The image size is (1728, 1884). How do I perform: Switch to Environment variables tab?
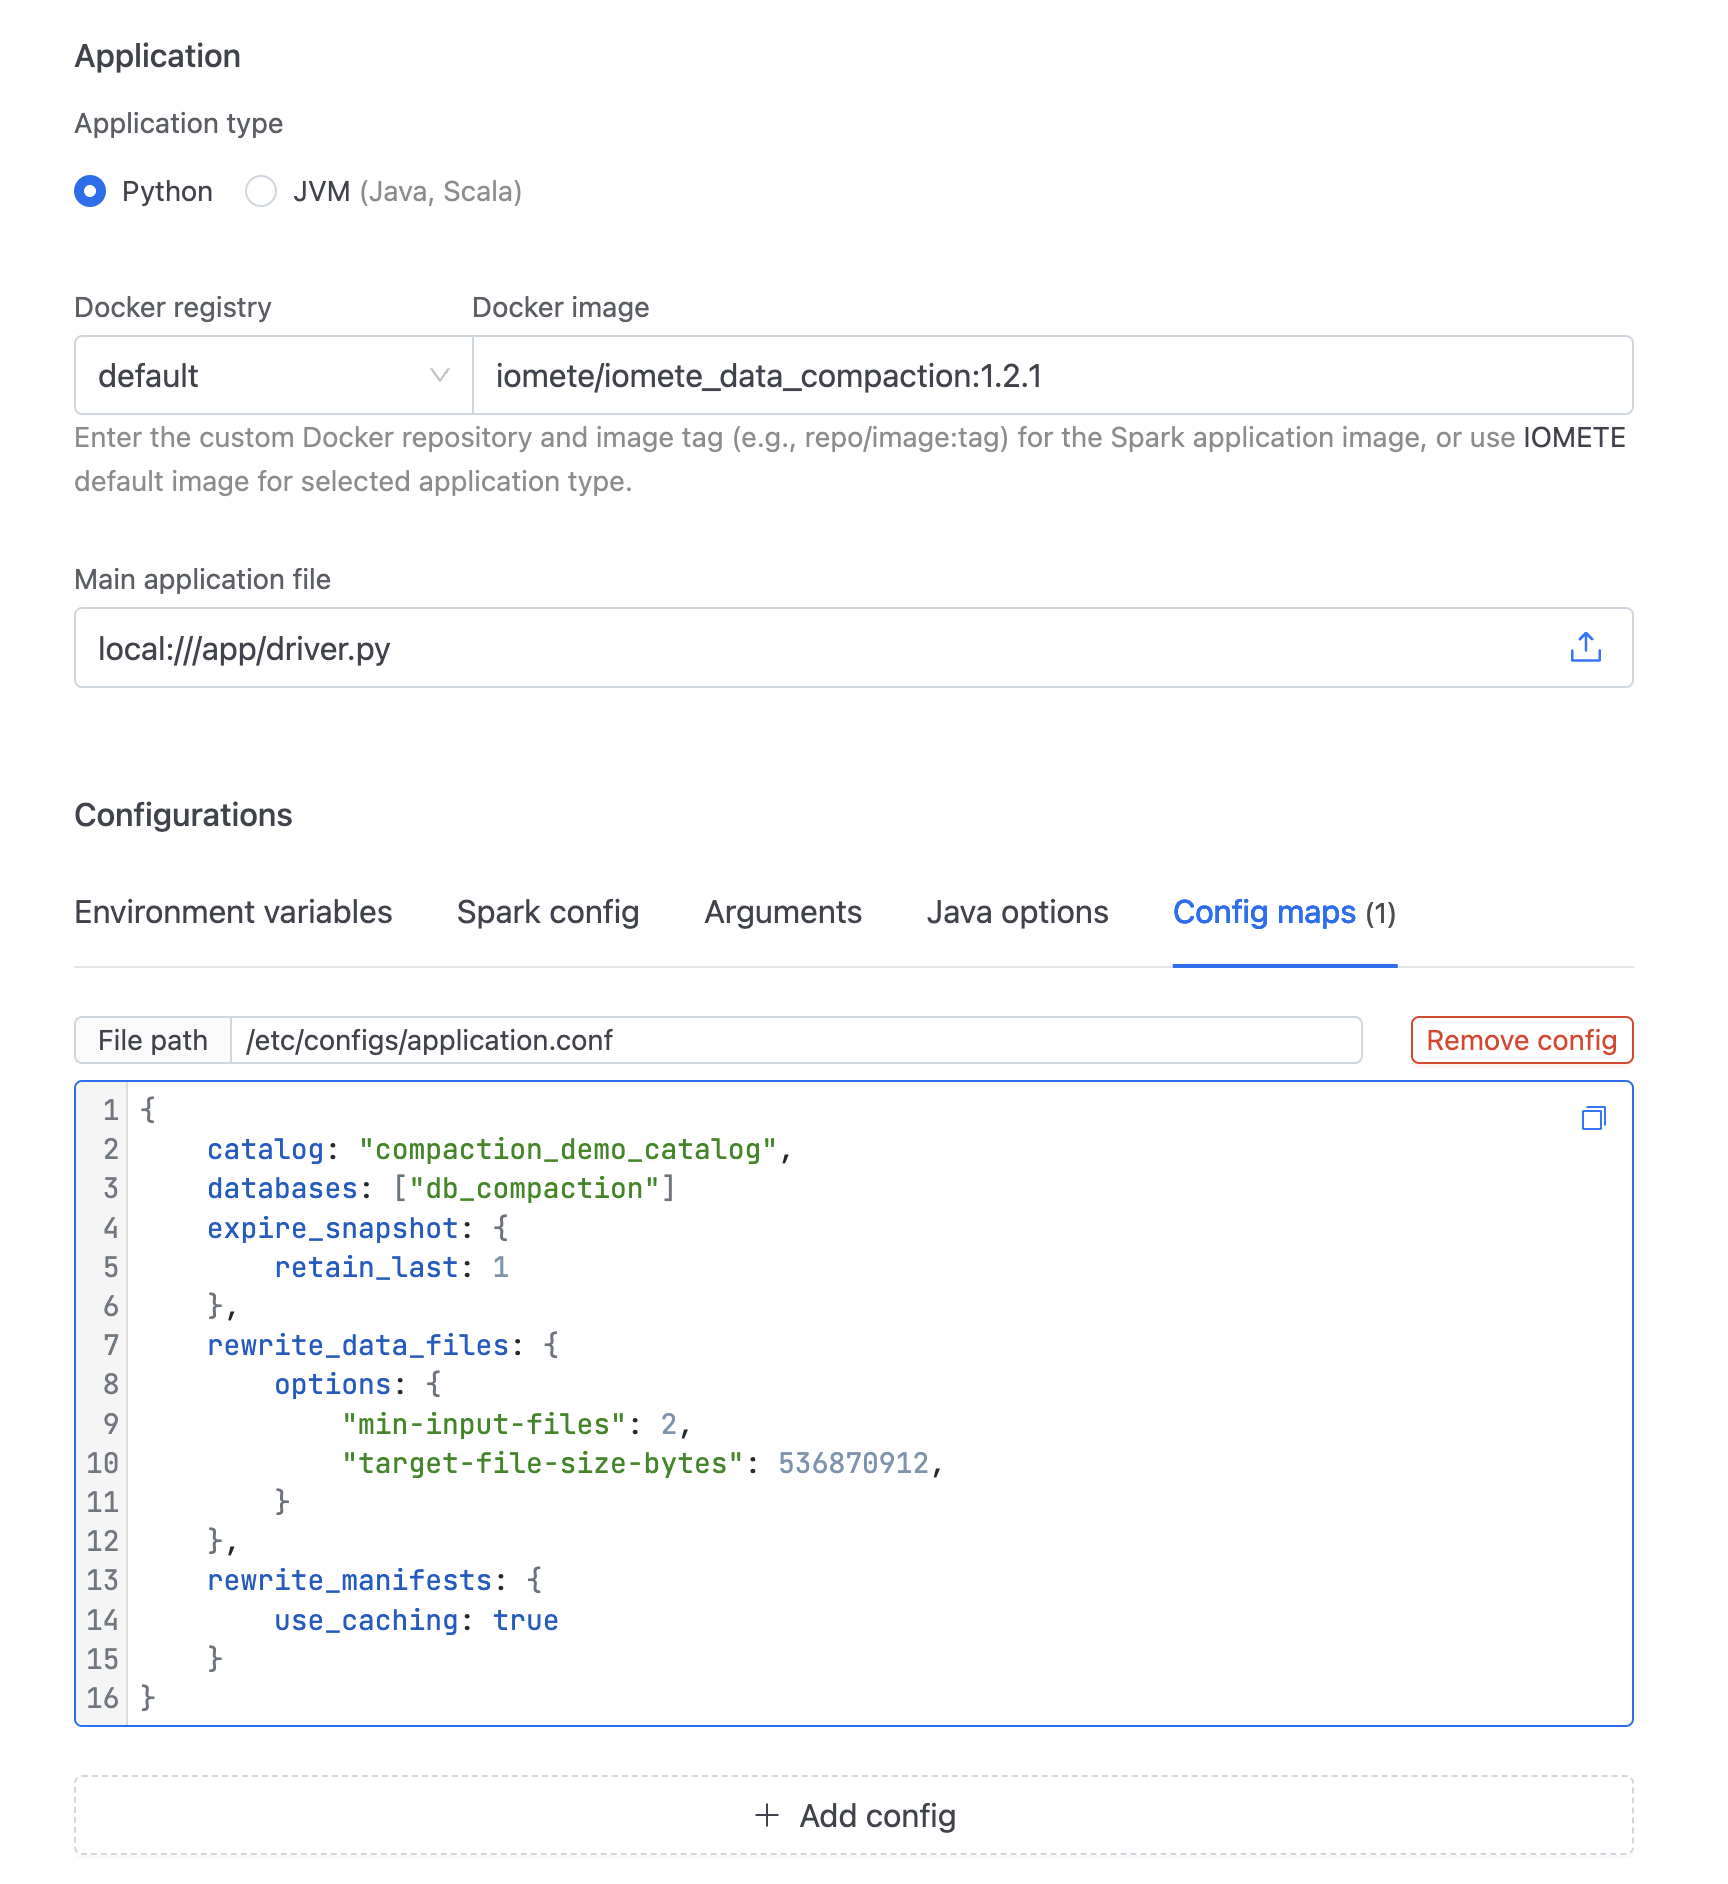click(x=233, y=912)
